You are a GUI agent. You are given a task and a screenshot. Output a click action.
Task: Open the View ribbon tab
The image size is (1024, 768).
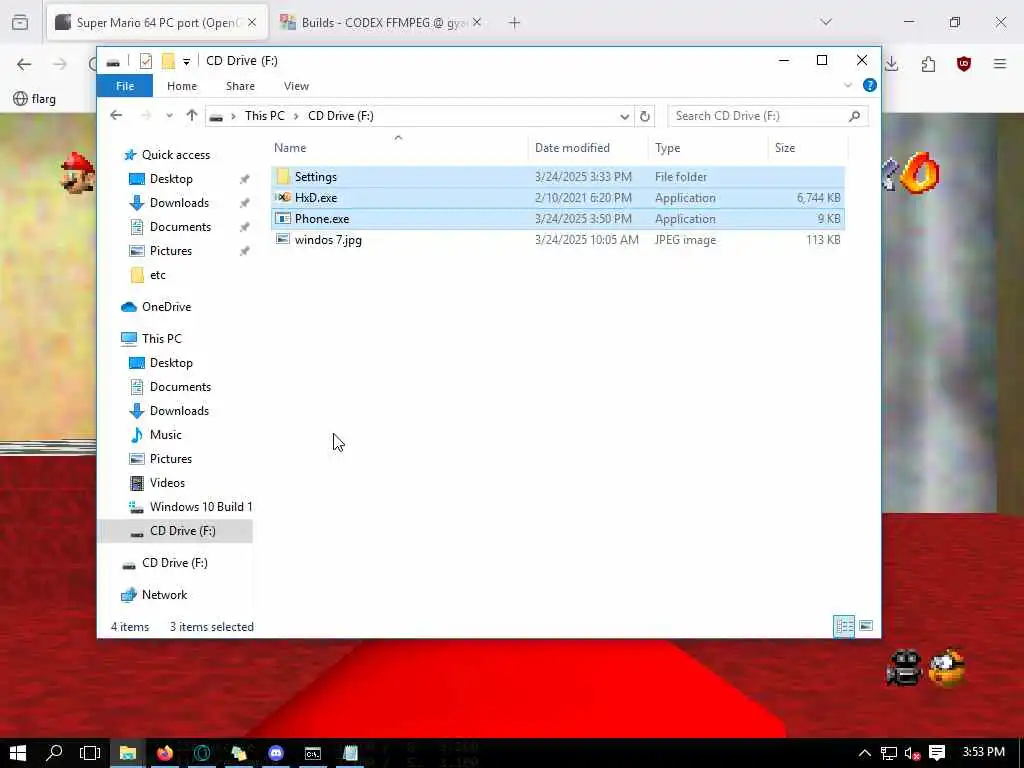click(x=296, y=86)
